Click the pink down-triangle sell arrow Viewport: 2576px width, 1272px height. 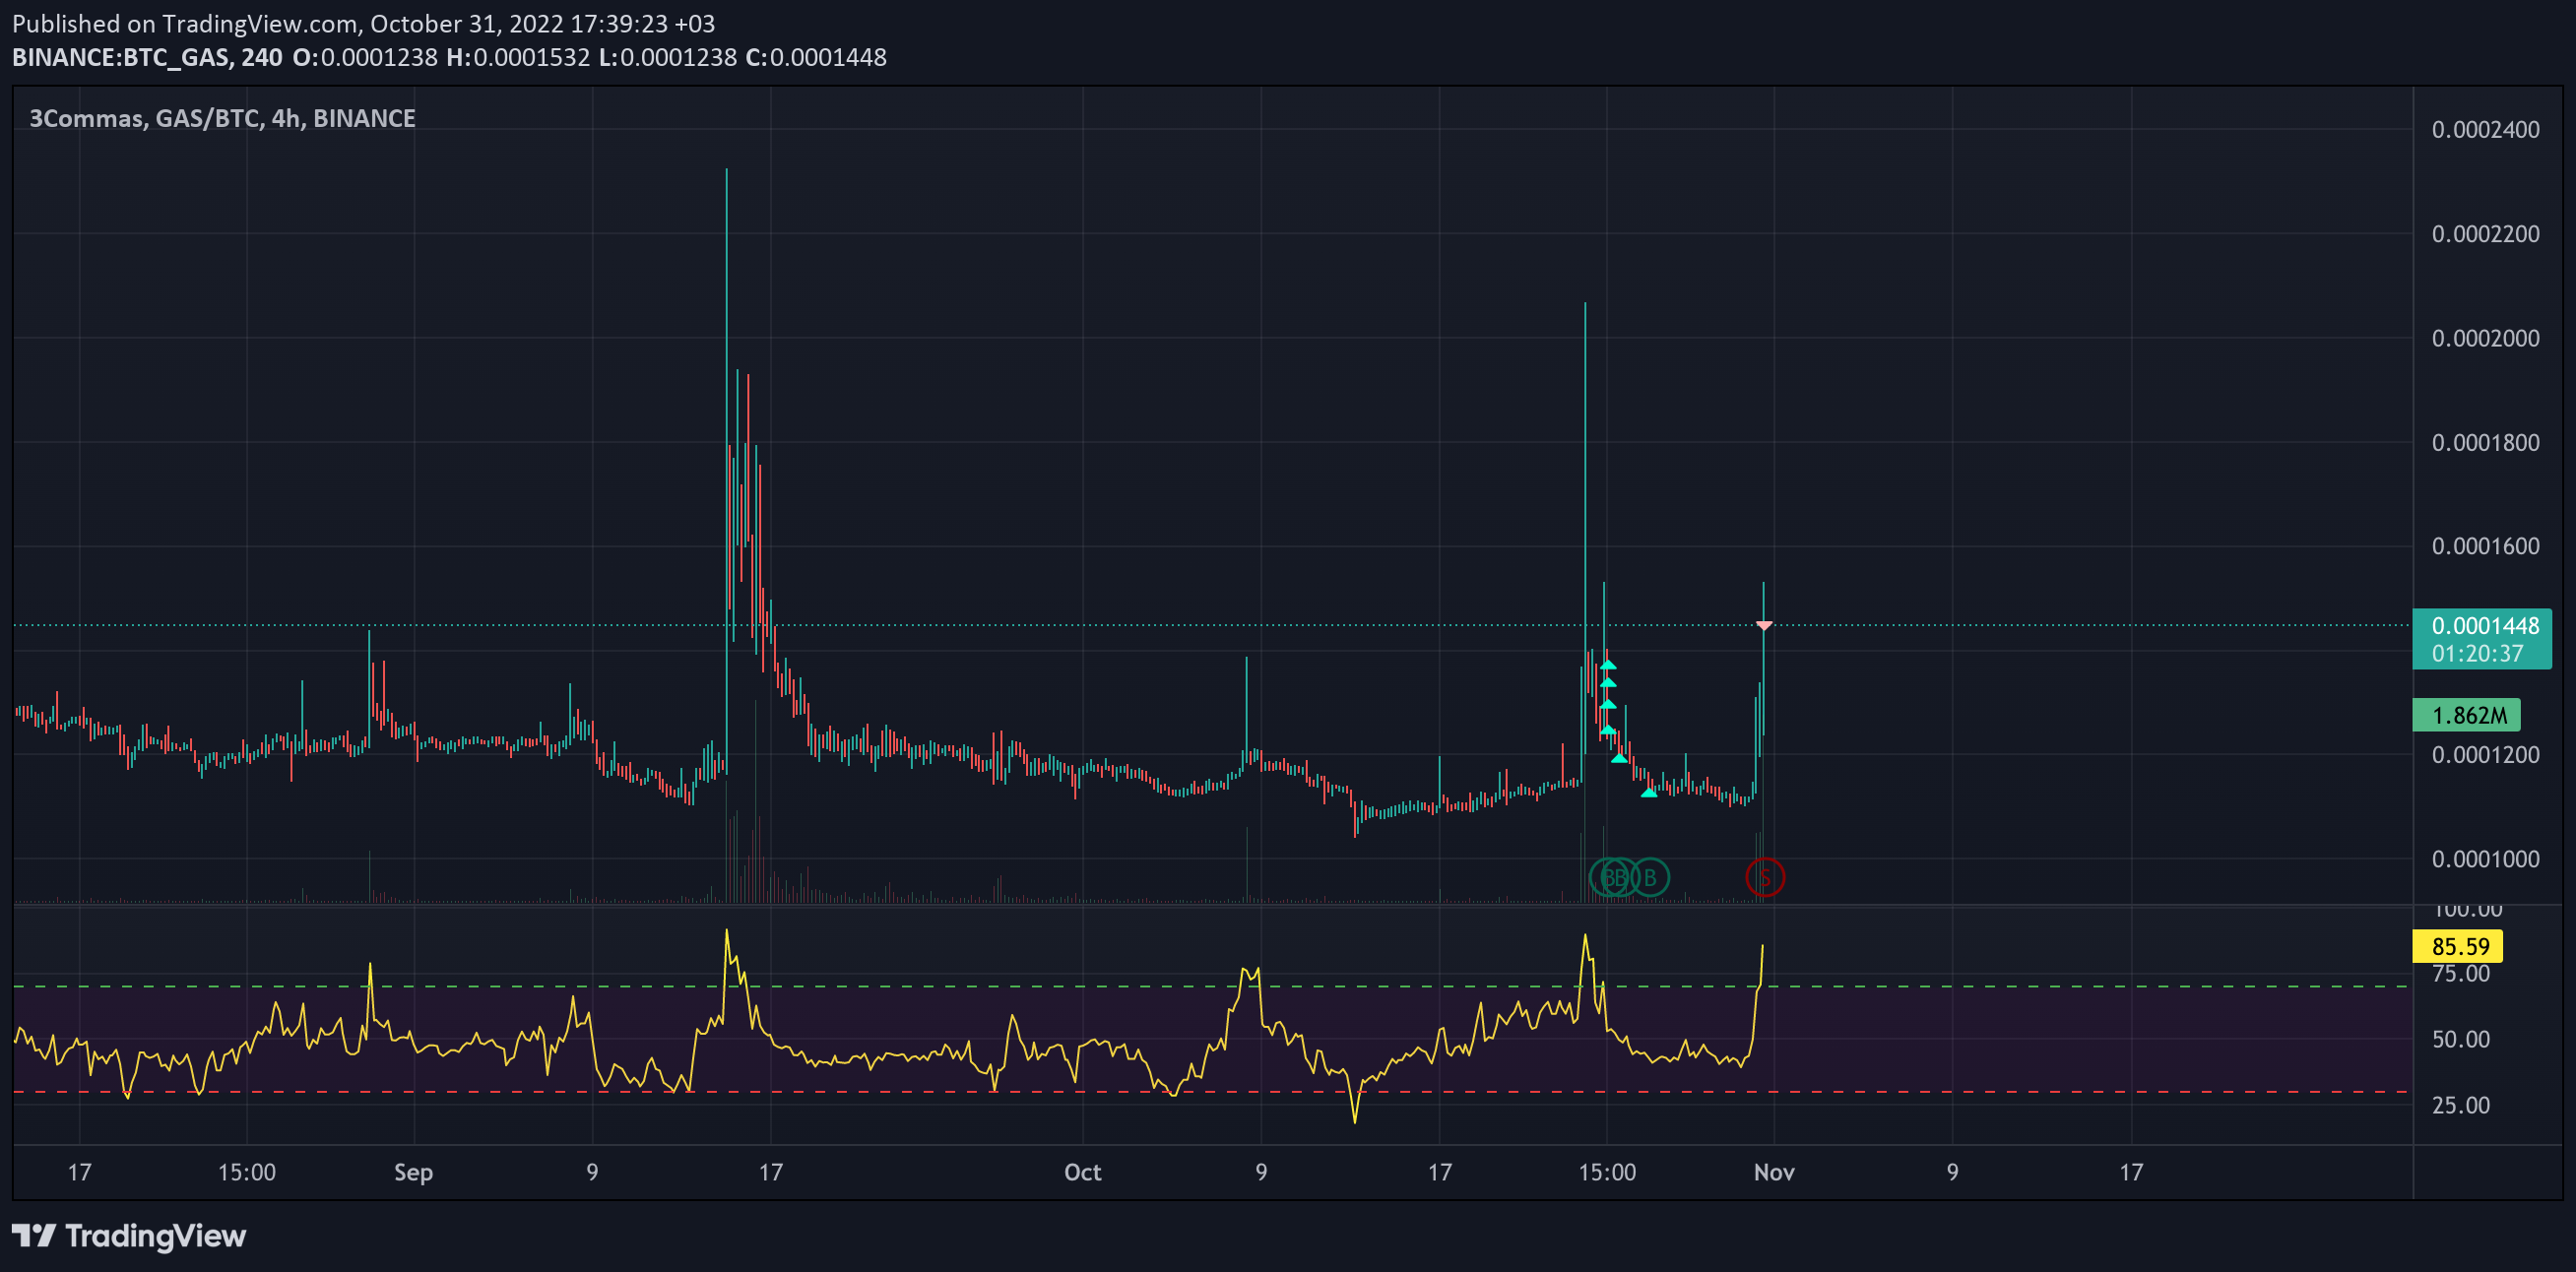coord(1764,625)
